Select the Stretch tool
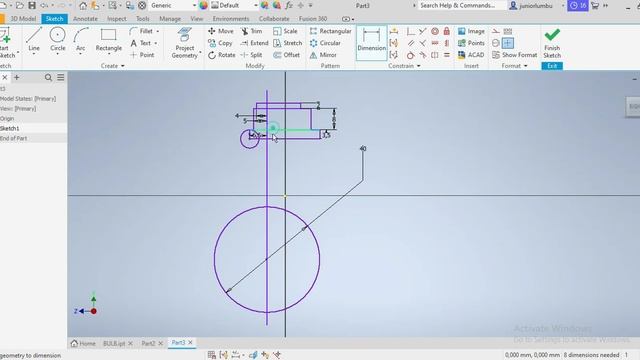640x360 pixels. [x=288, y=43]
